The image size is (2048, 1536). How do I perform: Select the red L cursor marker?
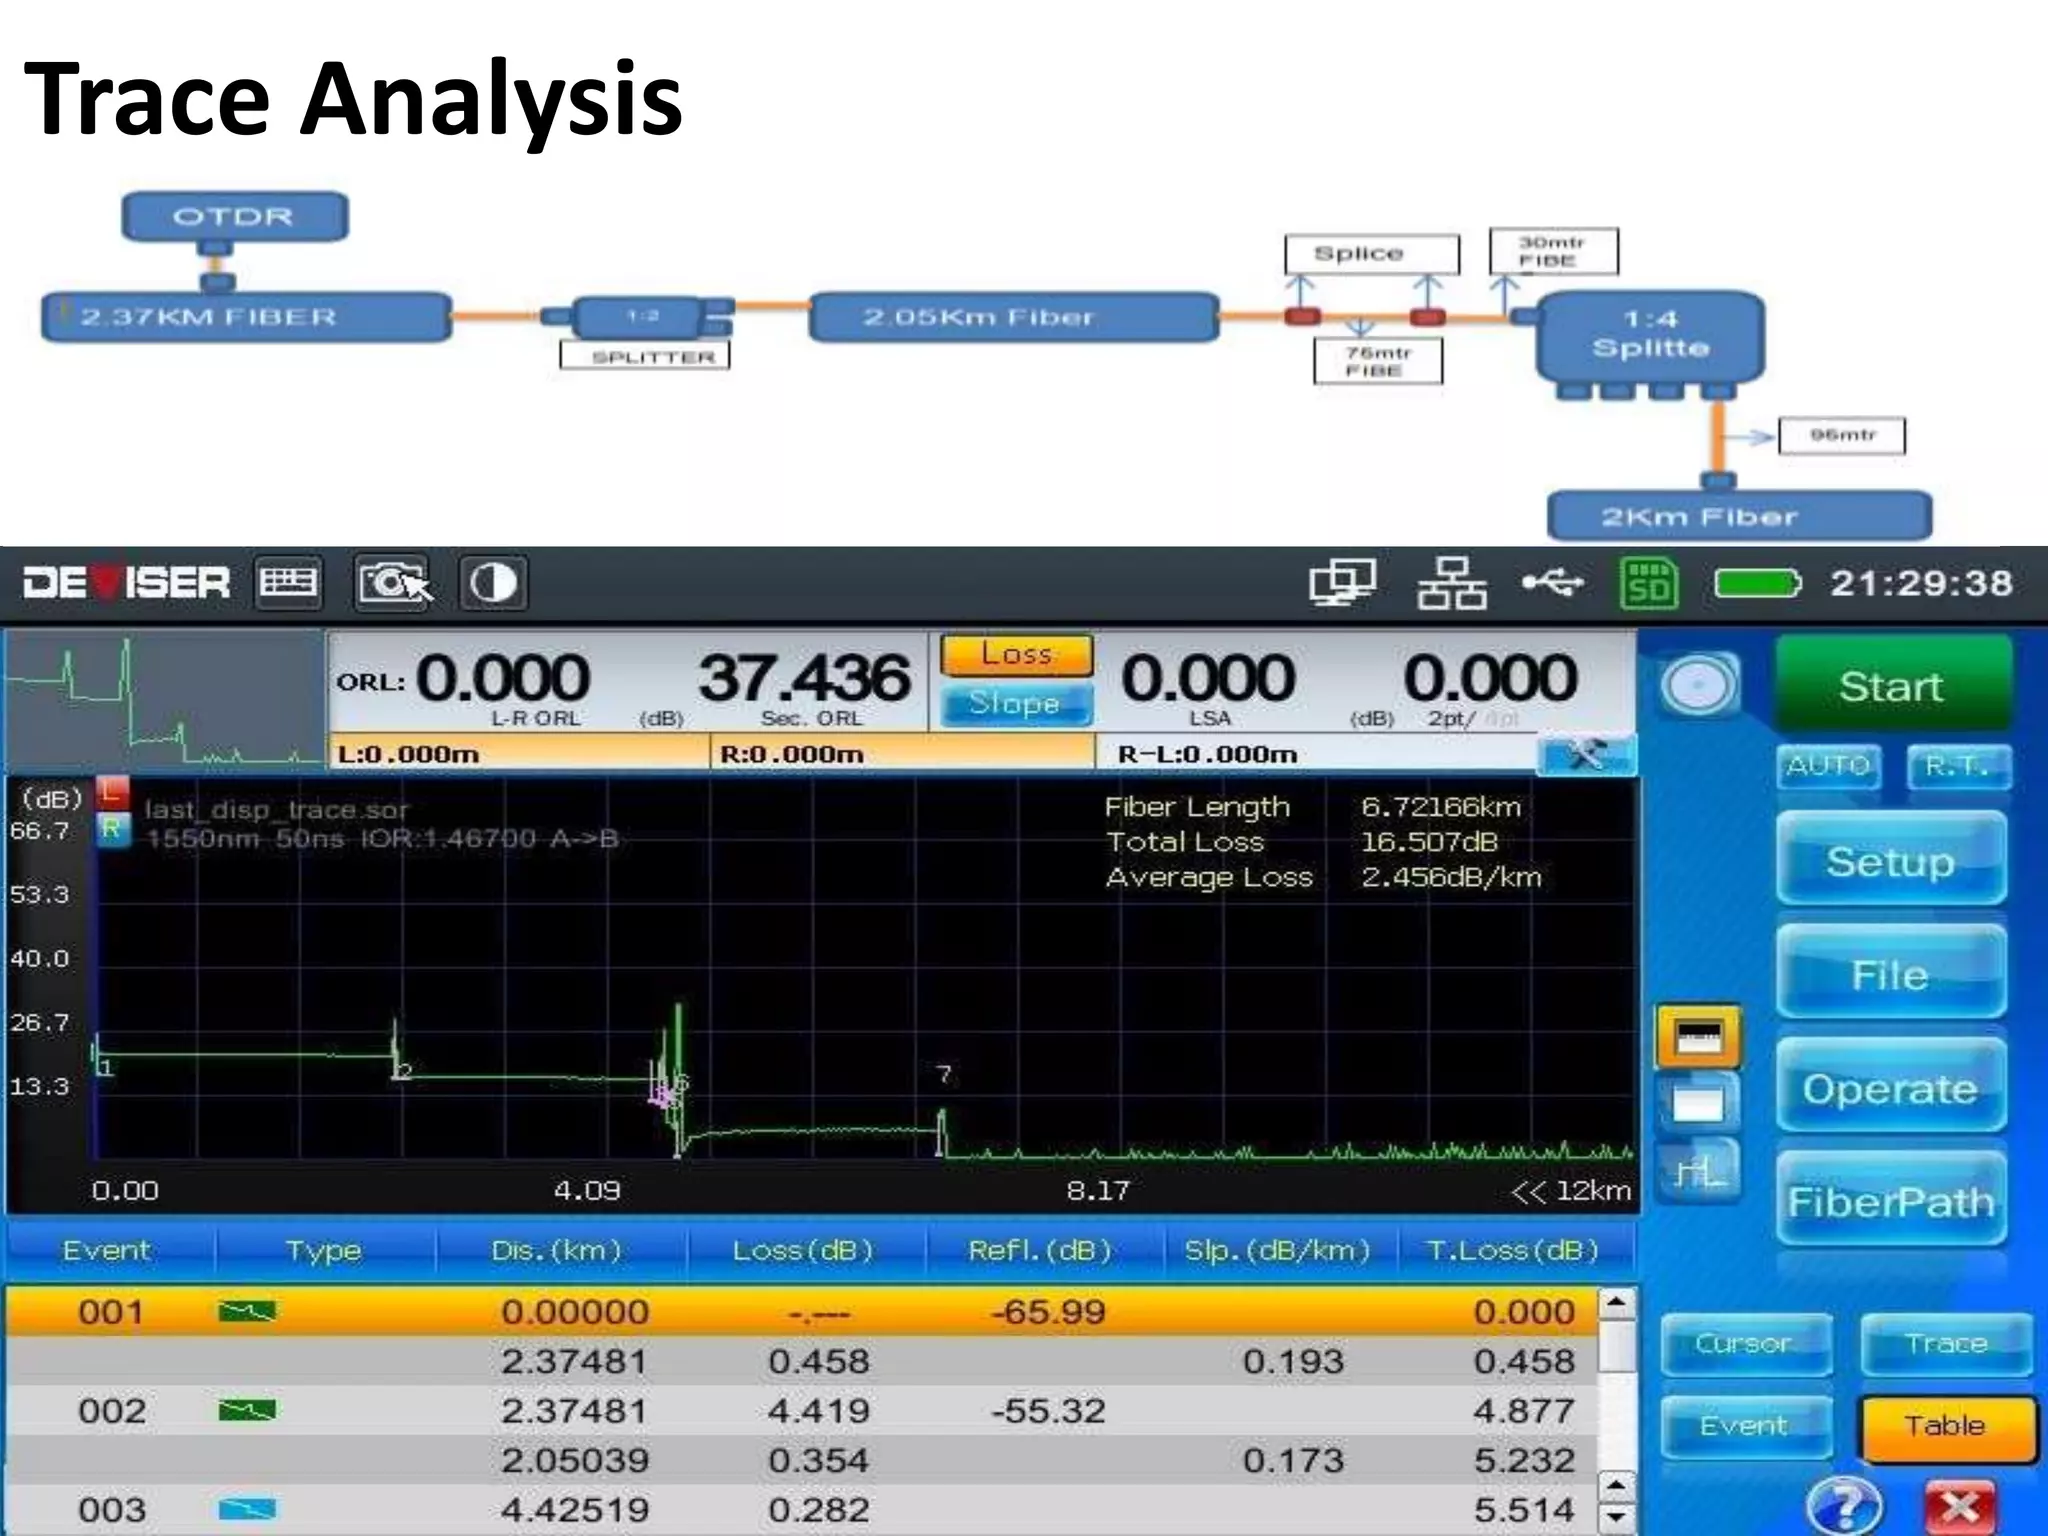pyautogui.click(x=112, y=794)
